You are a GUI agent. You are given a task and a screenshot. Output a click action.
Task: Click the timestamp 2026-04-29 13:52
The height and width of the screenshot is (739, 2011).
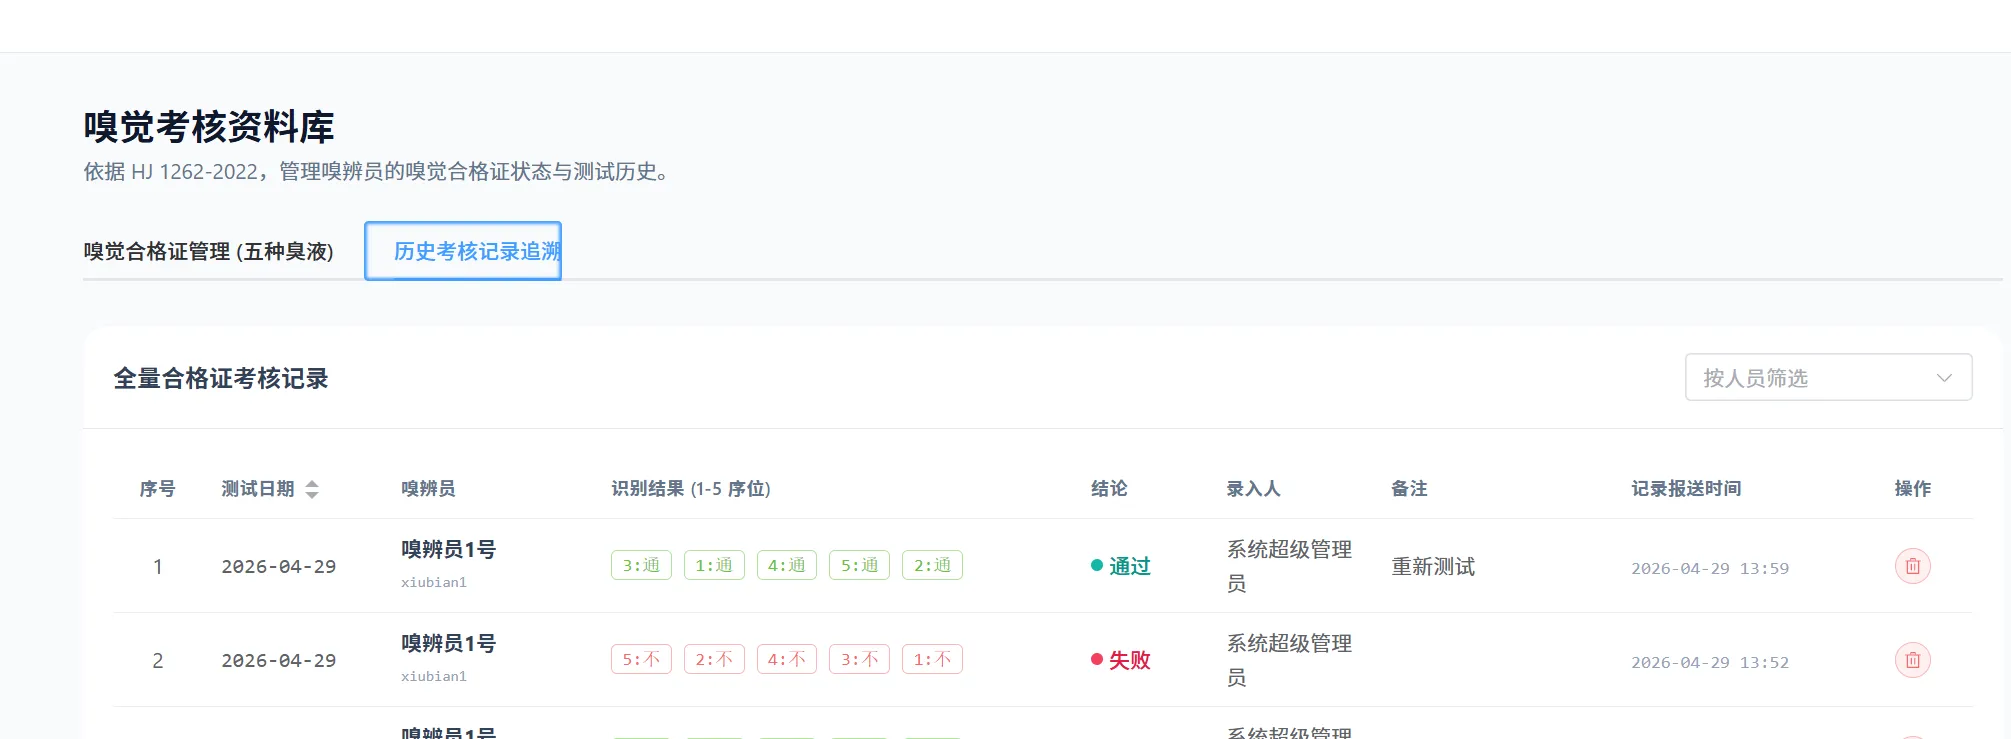click(x=1710, y=662)
